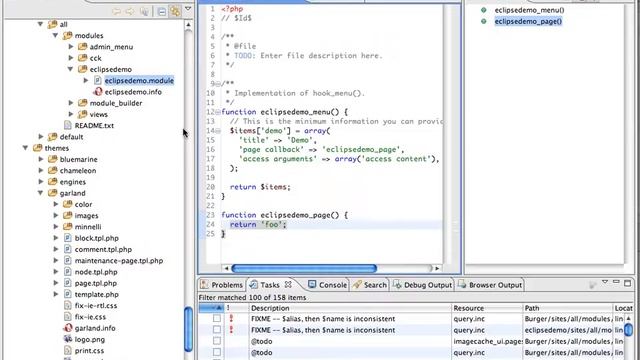This screenshot has width=640, height=360.
Task: Switch to the Debug Output tab
Action: tap(422, 284)
